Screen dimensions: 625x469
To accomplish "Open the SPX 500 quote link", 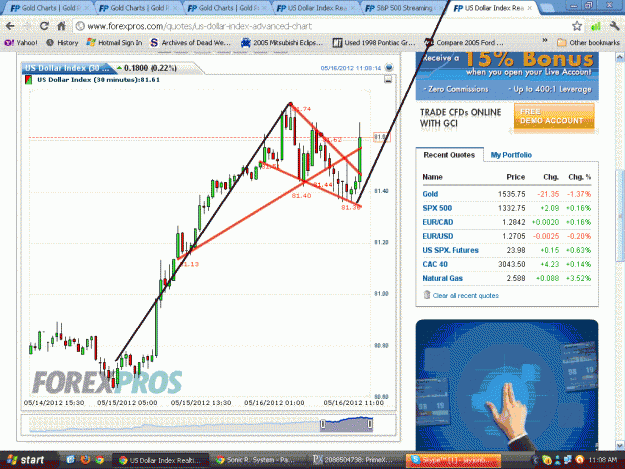I will 437,208.
